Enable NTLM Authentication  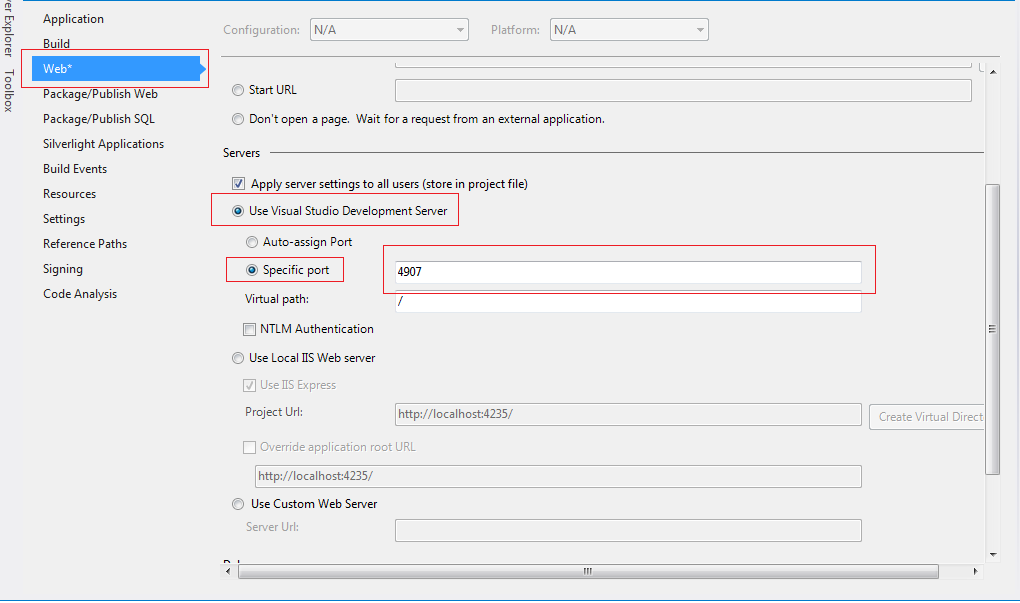point(249,329)
